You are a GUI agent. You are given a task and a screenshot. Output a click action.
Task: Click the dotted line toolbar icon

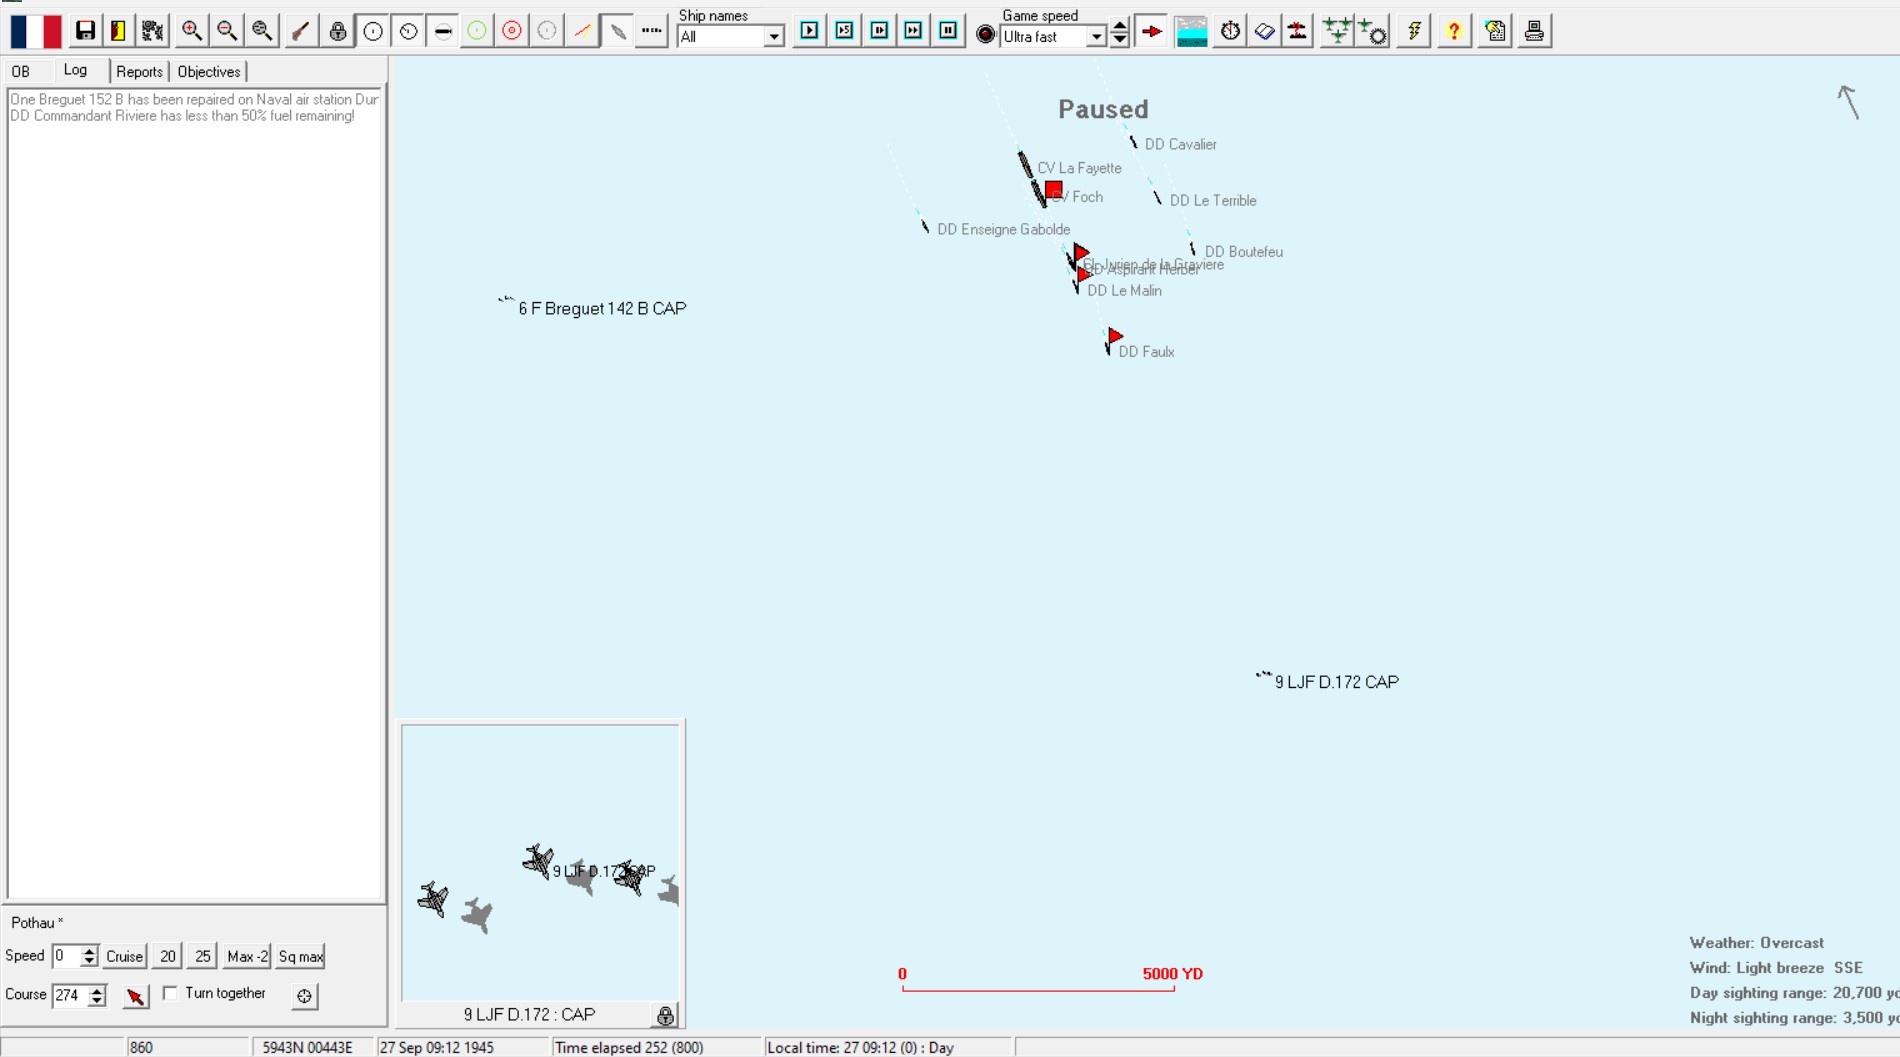pos(652,32)
